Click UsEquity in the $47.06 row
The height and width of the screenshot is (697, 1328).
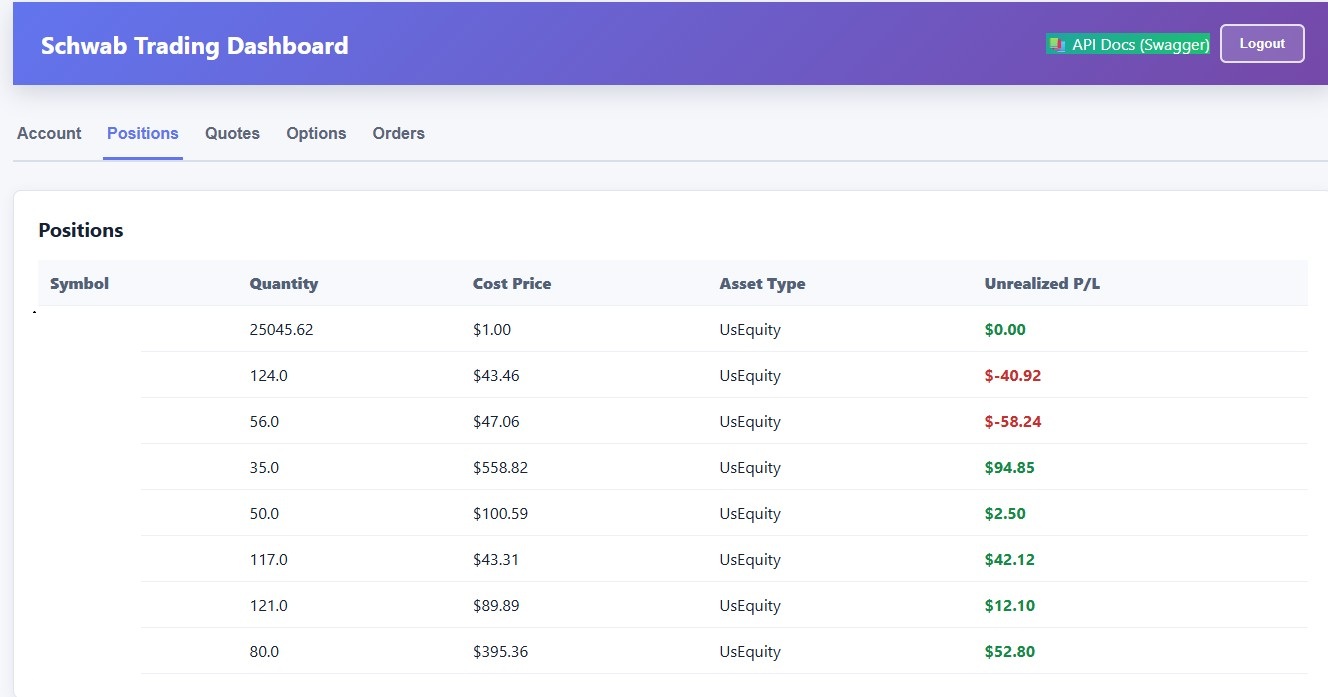coord(750,422)
